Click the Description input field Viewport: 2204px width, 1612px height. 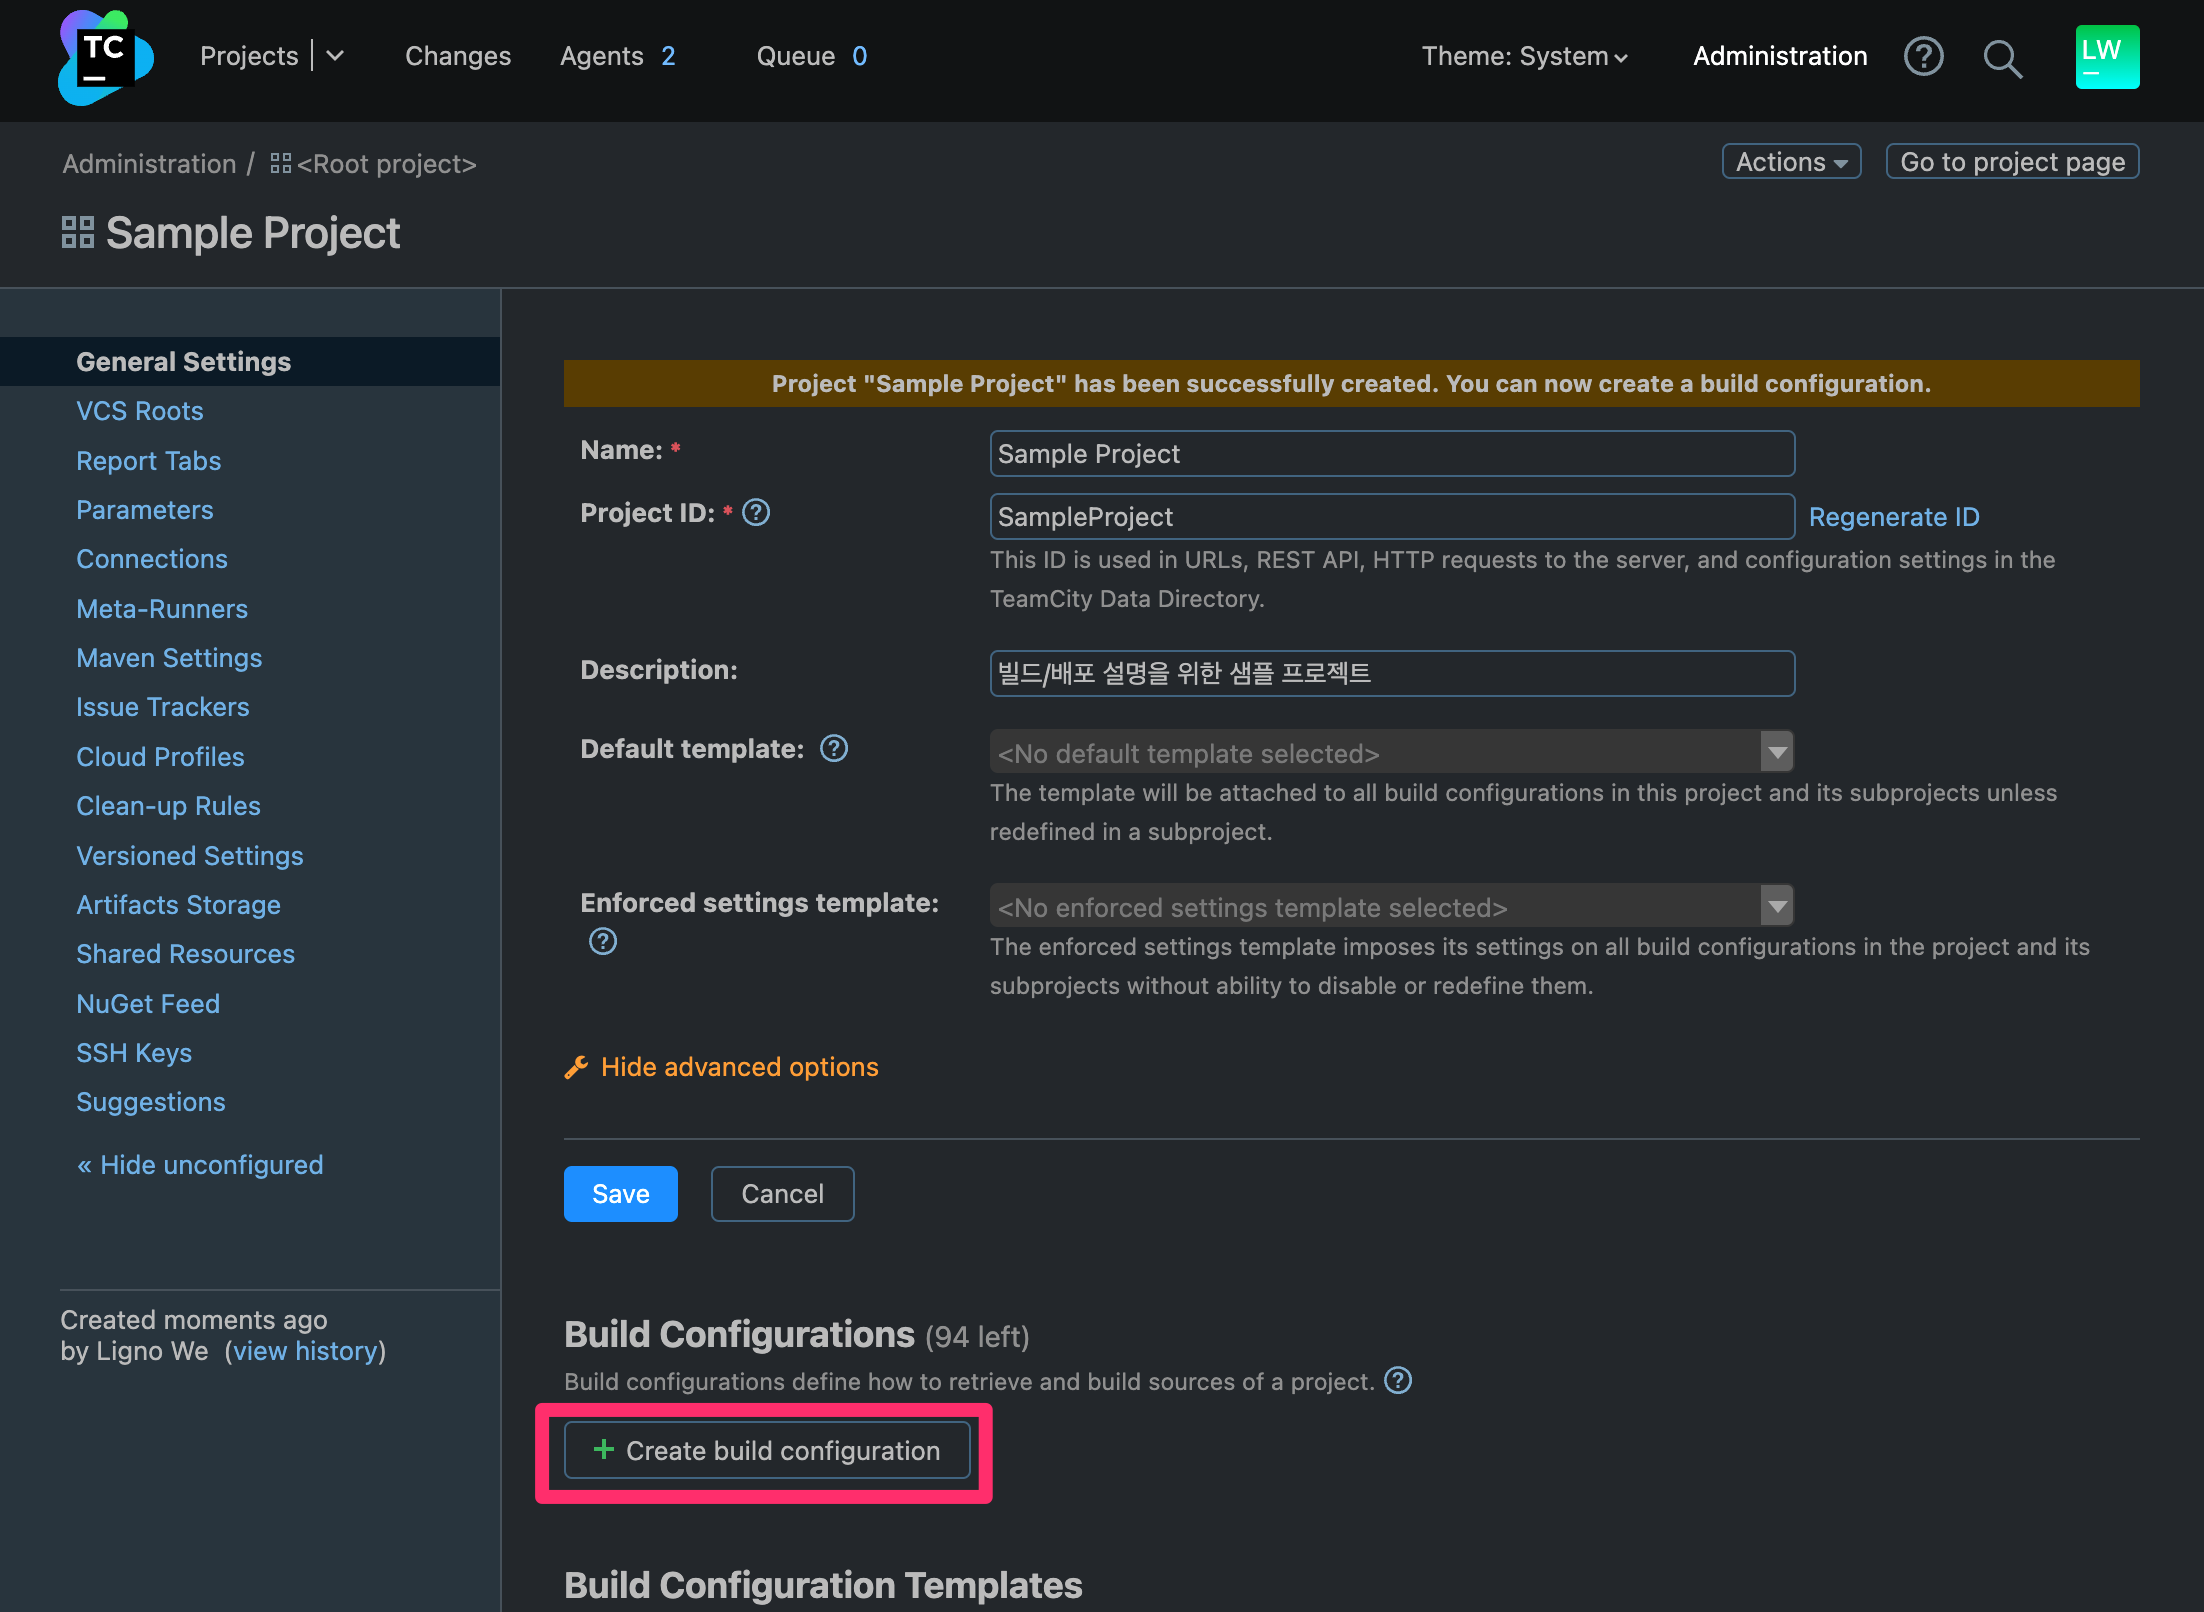[1390, 674]
